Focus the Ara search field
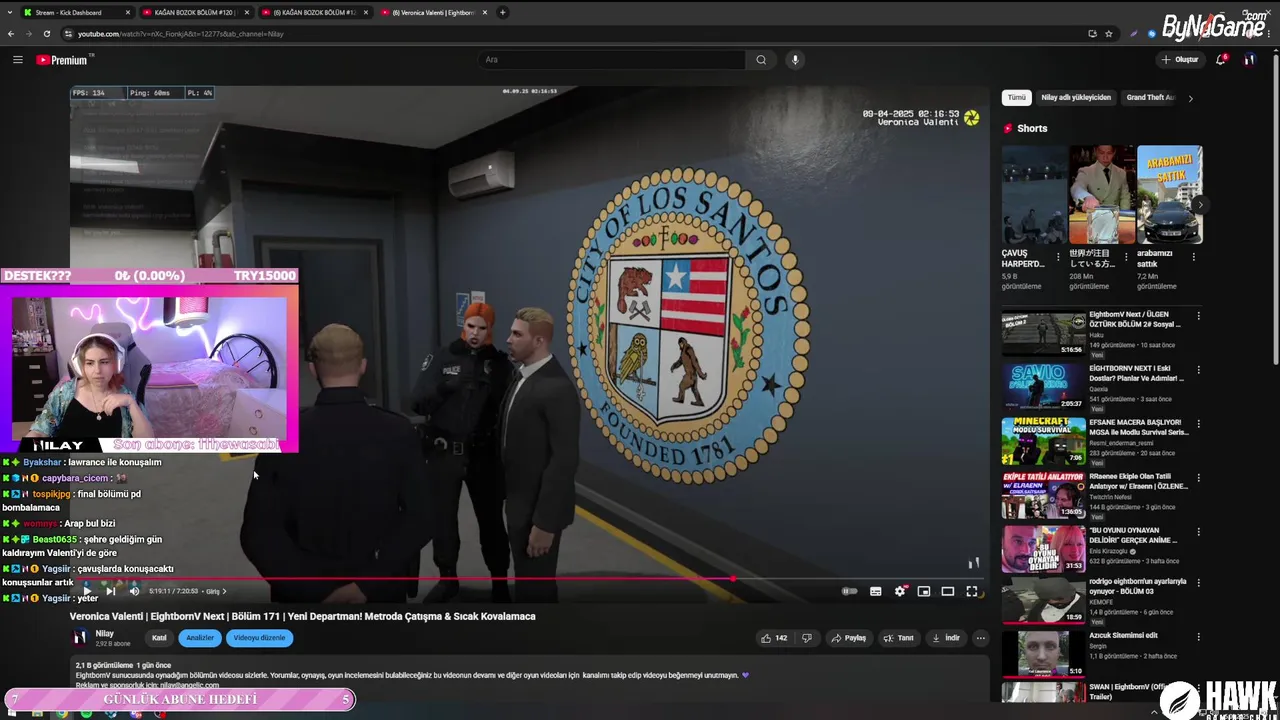The image size is (1280, 720). (x=612, y=60)
